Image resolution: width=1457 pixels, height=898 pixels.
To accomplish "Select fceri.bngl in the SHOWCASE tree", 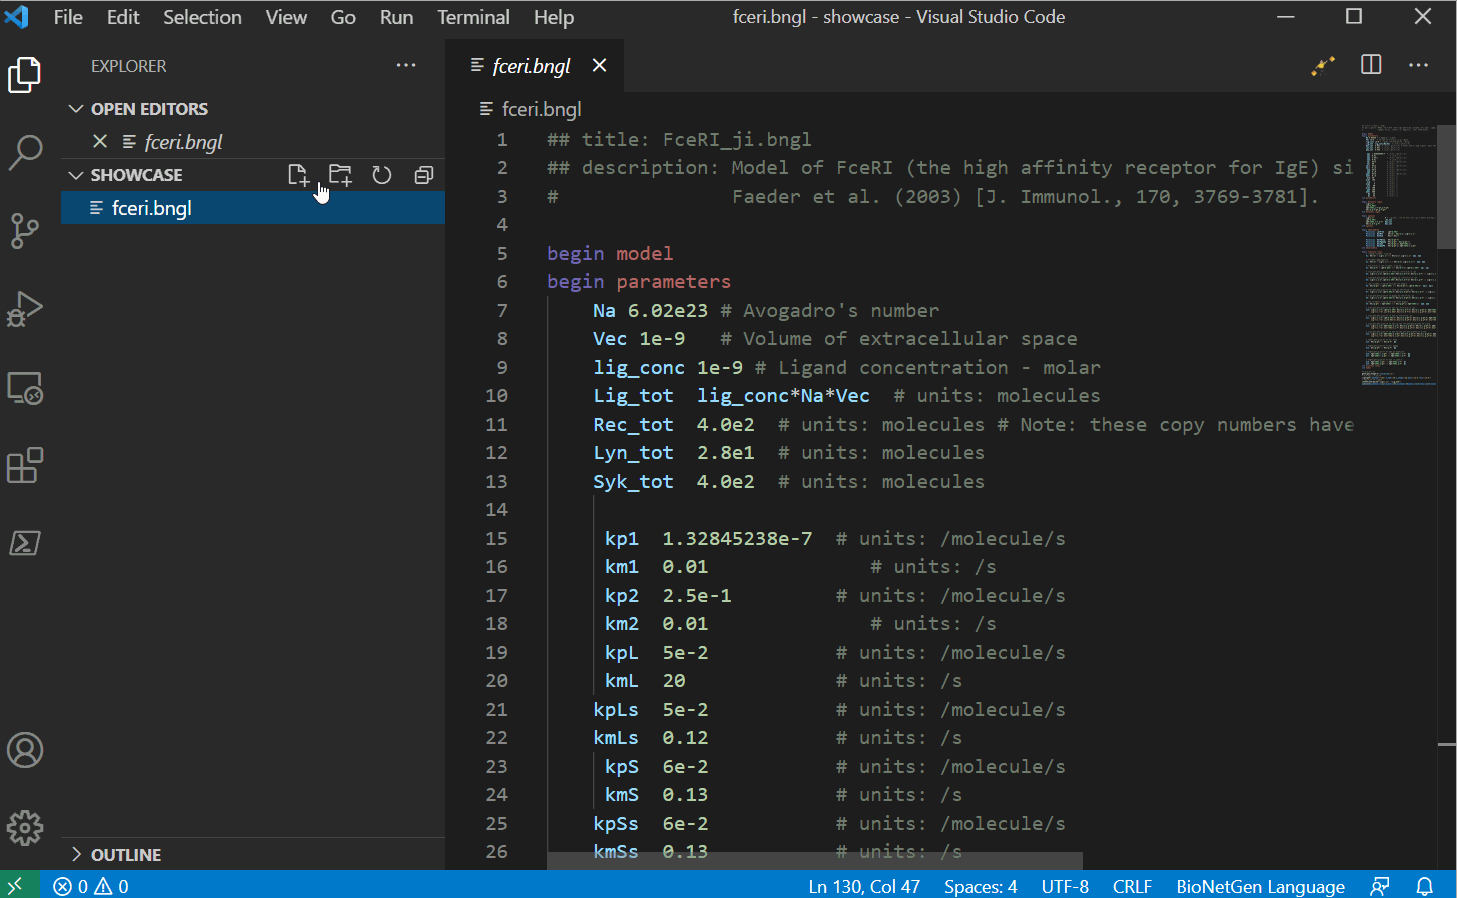I will click(x=253, y=208).
